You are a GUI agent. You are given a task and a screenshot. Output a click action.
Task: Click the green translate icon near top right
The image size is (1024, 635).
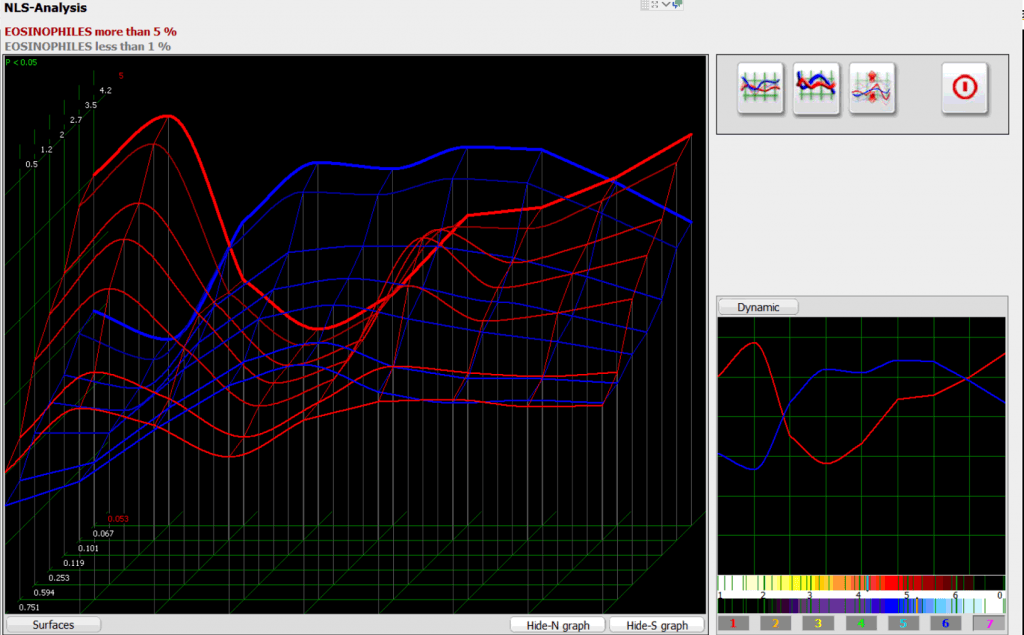point(678,5)
